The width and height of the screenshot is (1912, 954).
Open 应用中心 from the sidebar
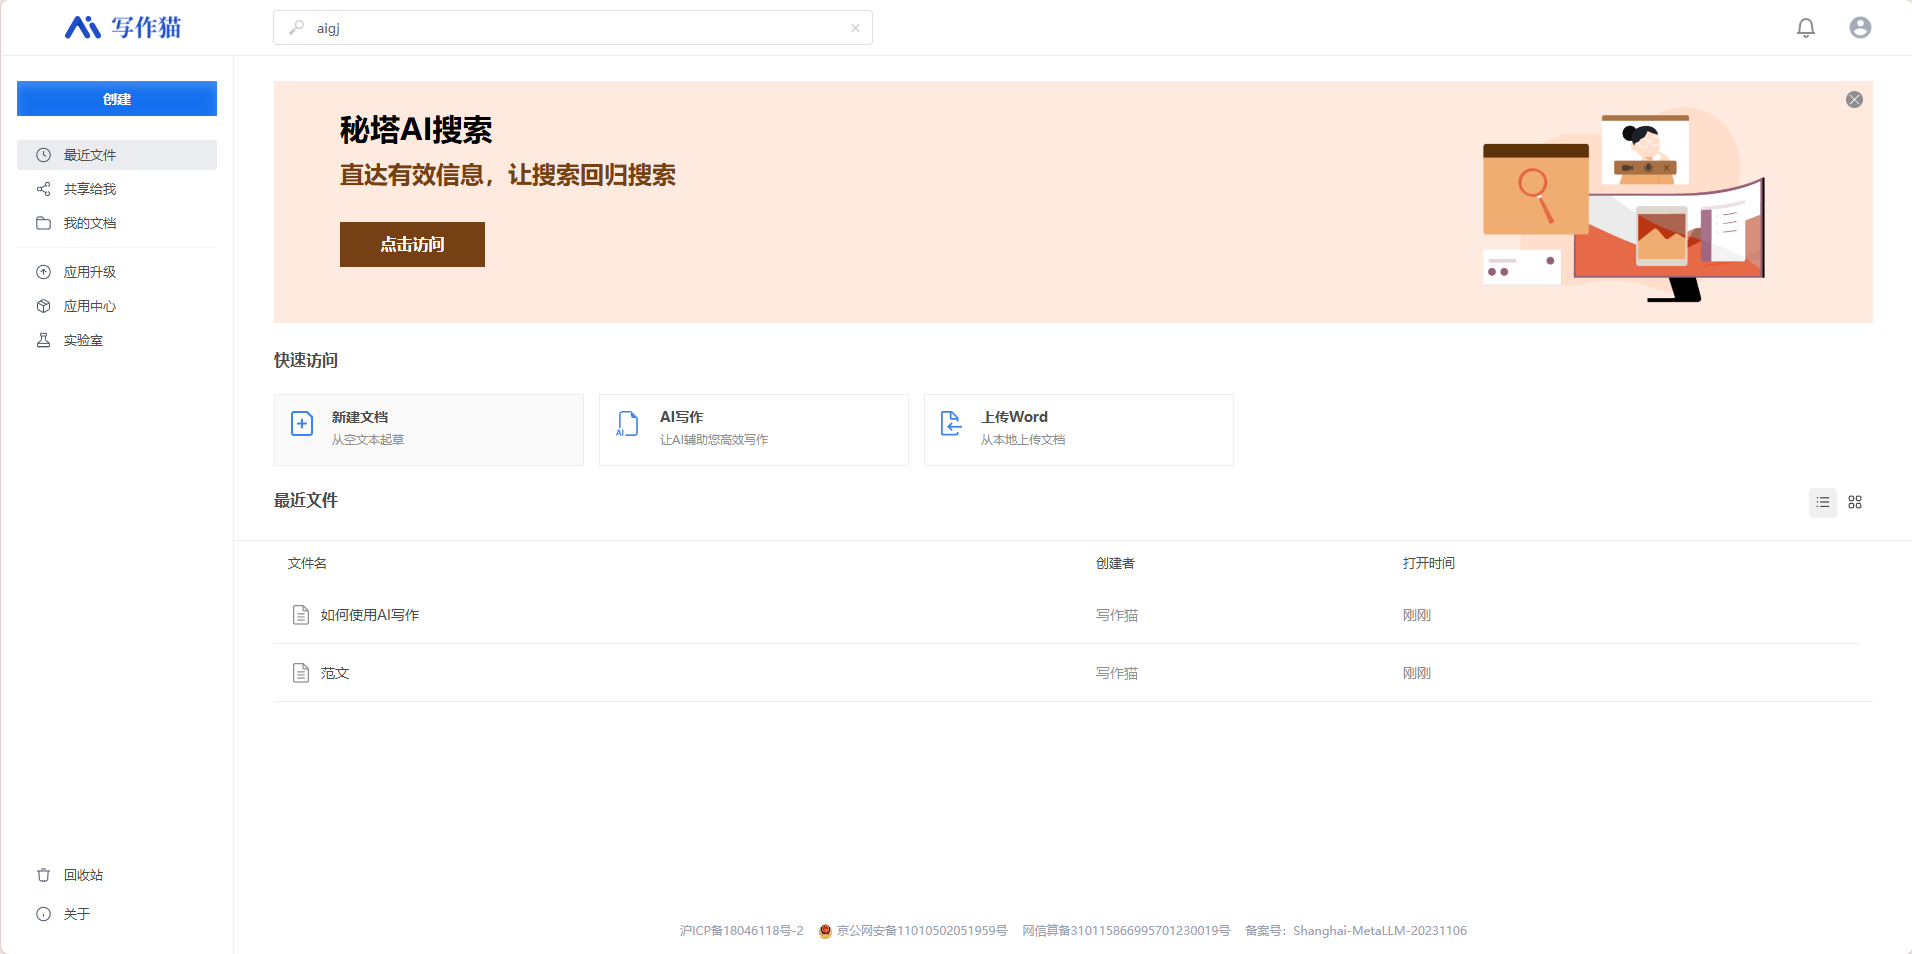click(x=90, y=306)
